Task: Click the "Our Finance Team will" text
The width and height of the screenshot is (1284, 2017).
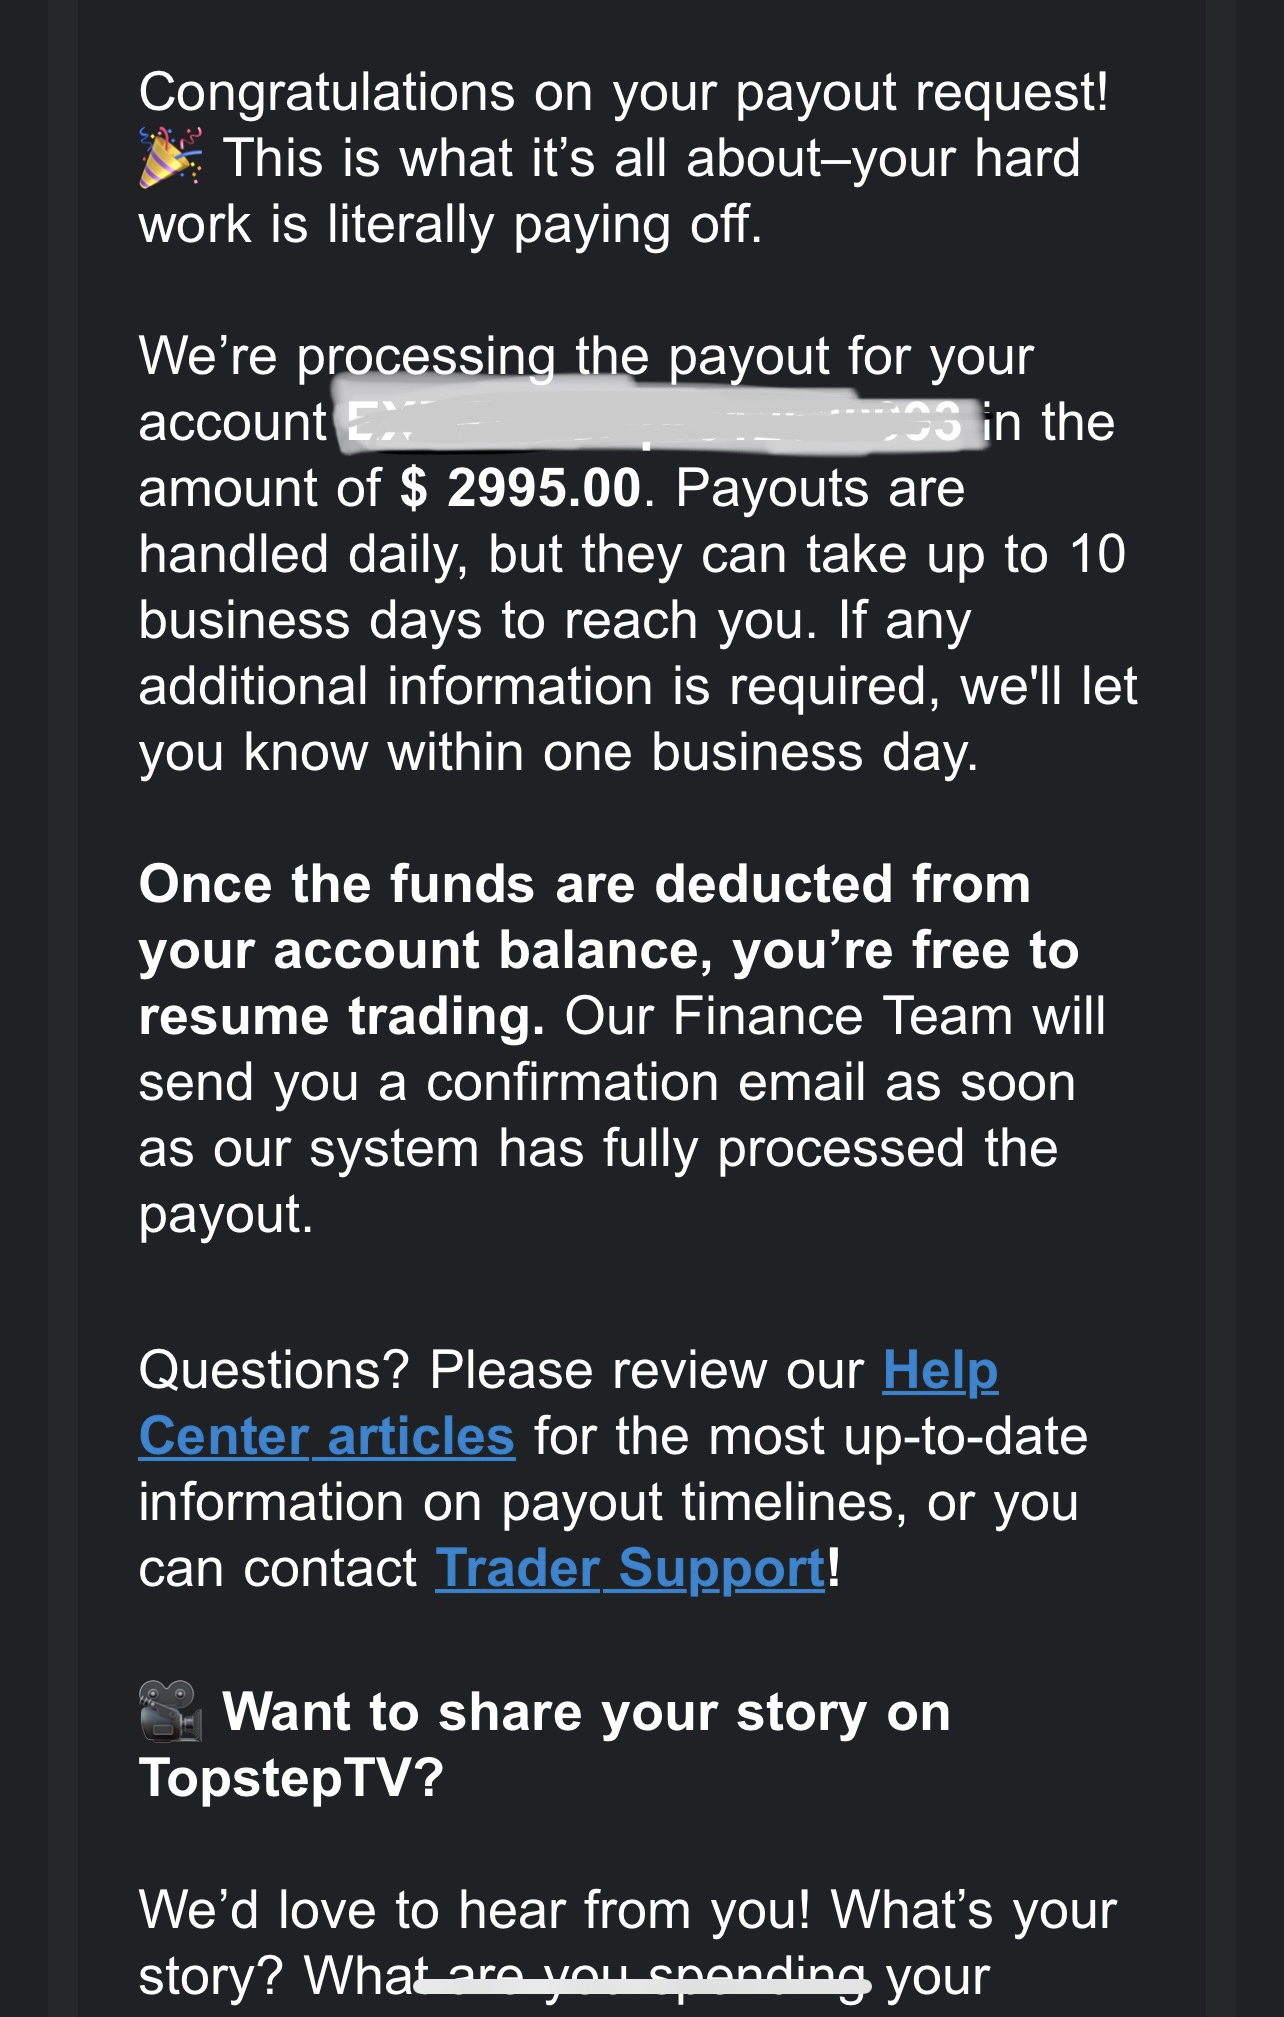Action: 835,1016
